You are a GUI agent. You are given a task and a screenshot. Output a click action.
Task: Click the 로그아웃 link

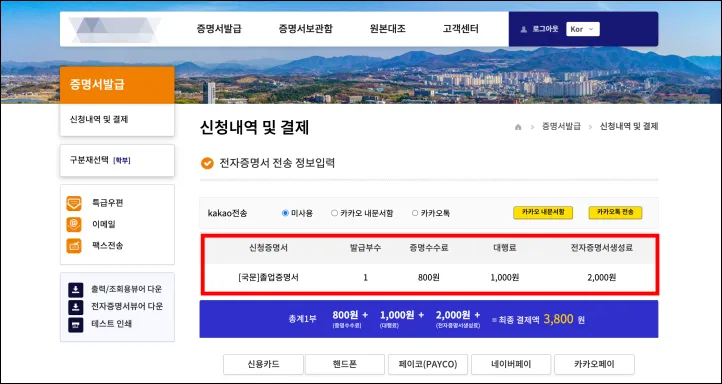click(545, 29)
